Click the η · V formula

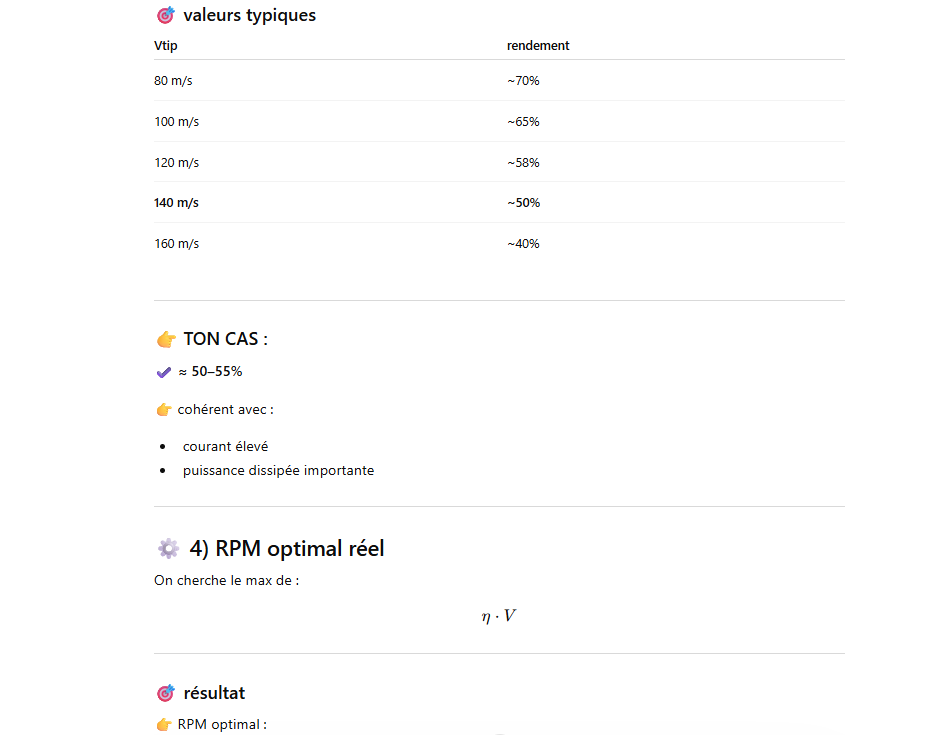tap(498, 616)
